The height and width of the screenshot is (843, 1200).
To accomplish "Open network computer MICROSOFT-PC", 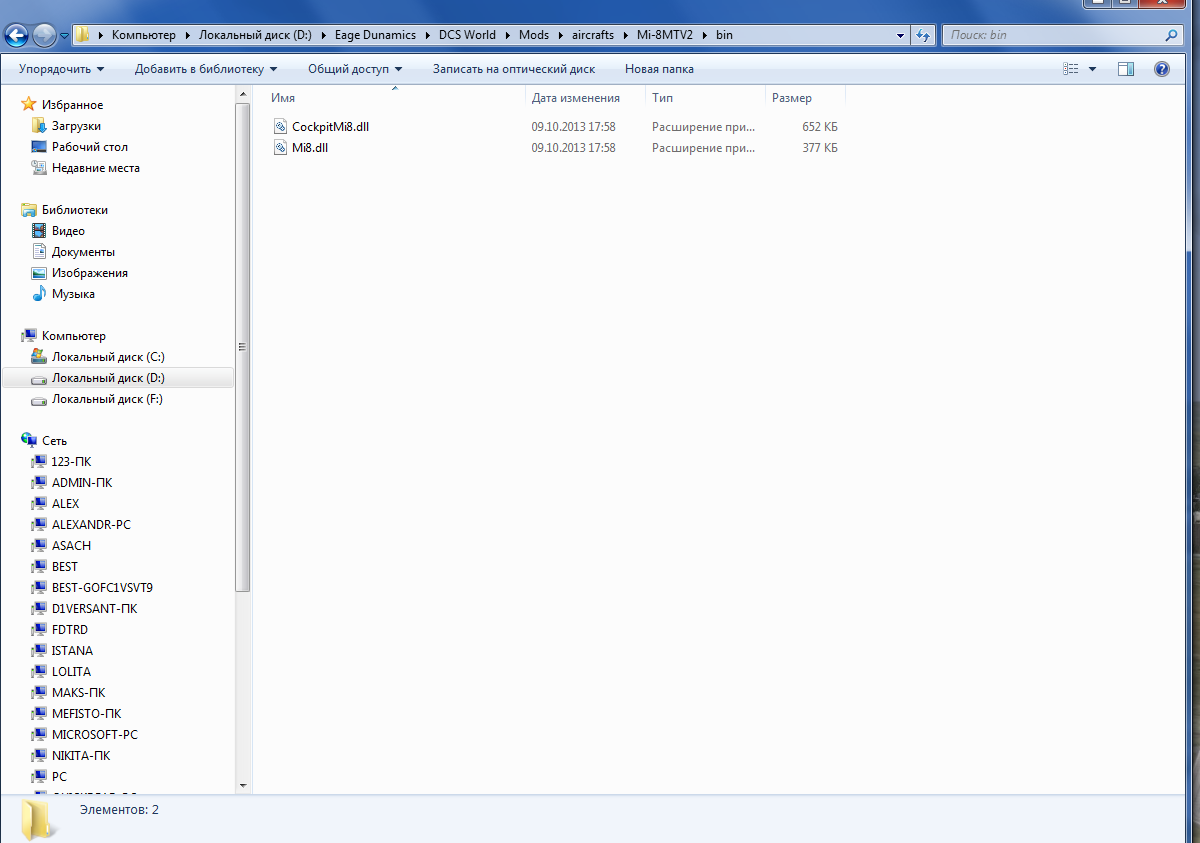I will pos(95,735).
